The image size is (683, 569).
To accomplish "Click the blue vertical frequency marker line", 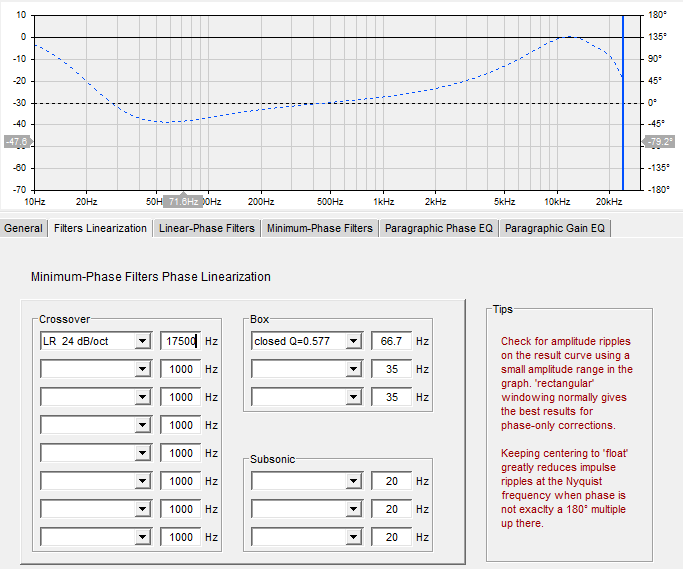I will [x=623, y=102].
